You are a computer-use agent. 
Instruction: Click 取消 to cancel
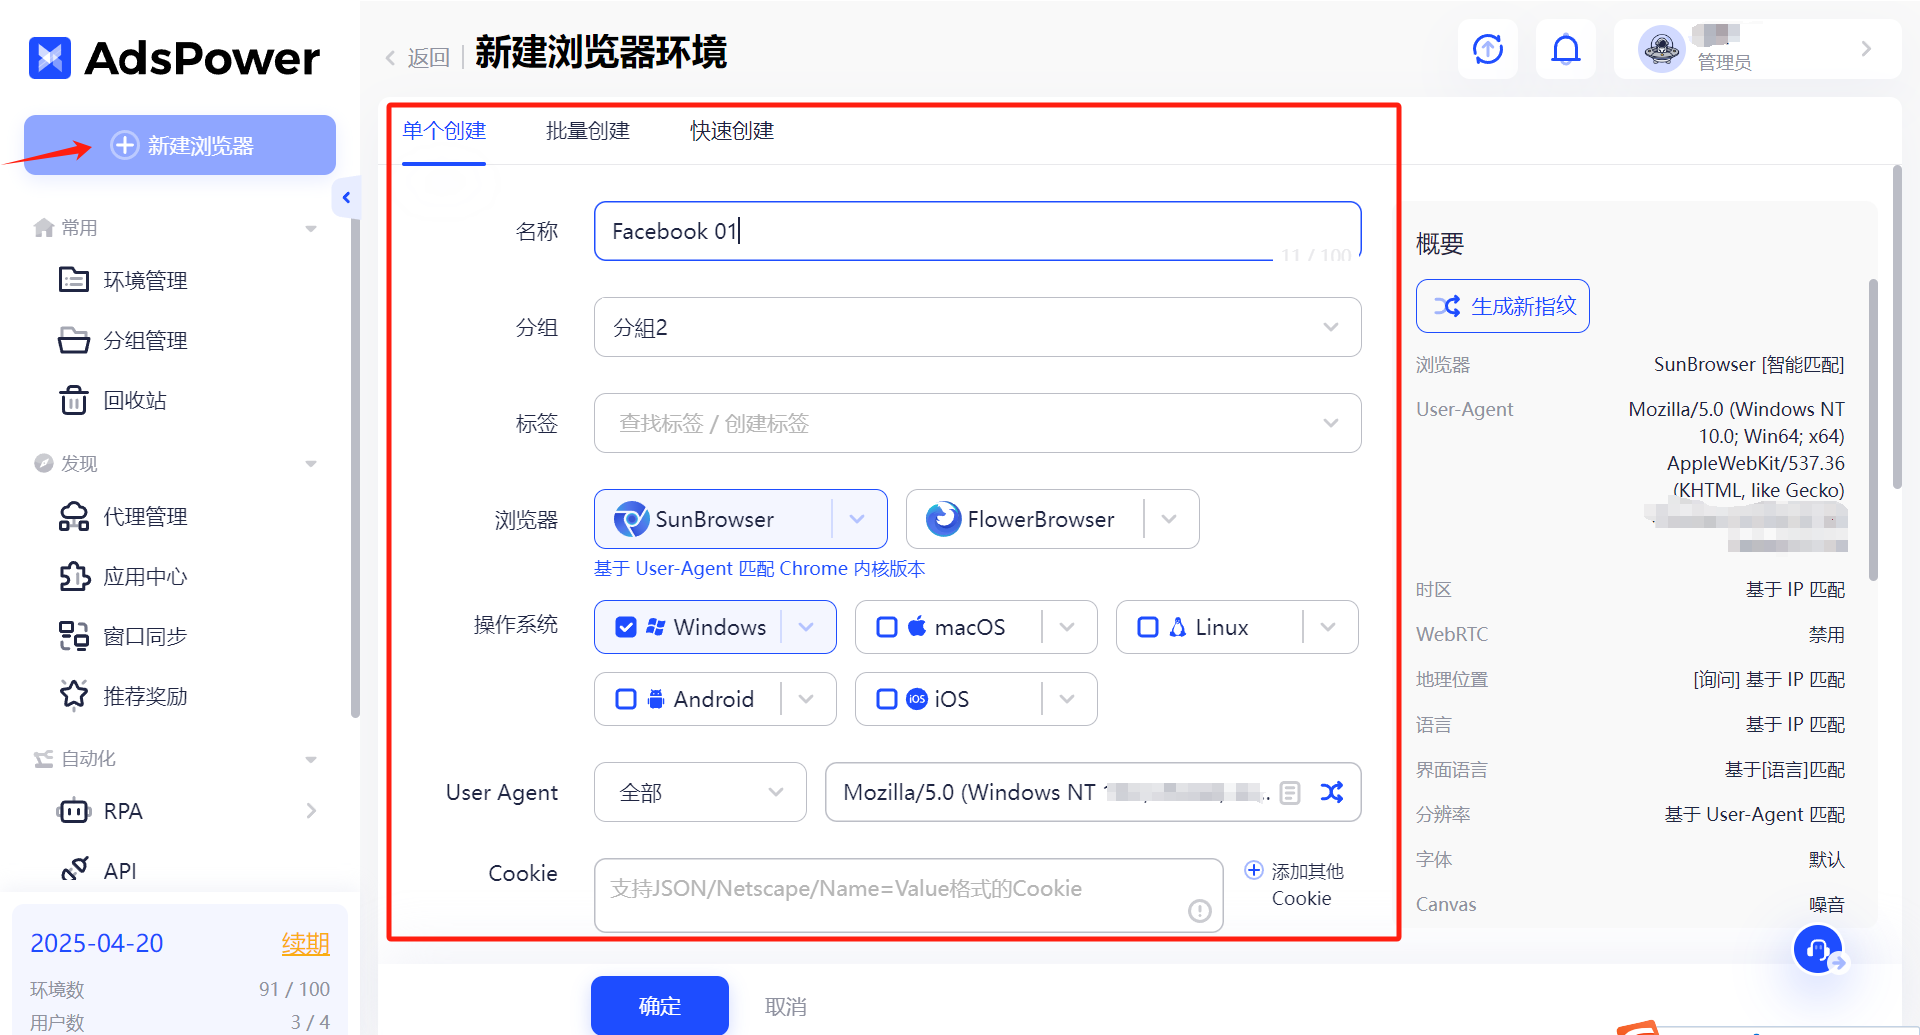[x=786, y=1007]
